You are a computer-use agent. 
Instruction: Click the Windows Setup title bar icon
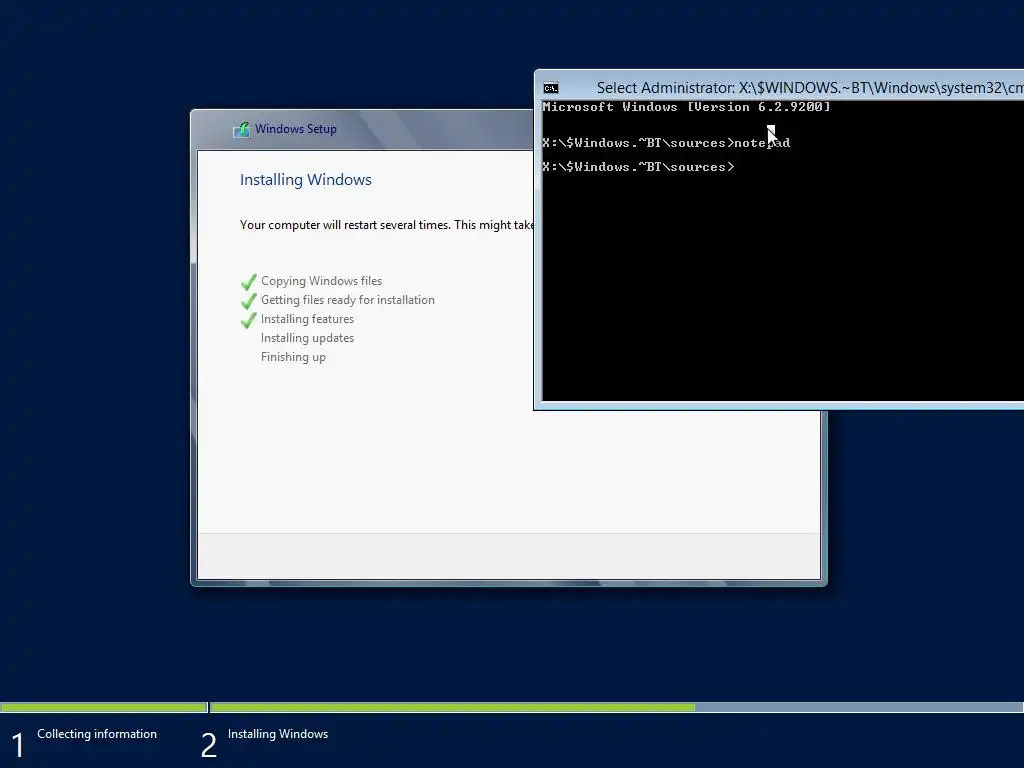242,129
